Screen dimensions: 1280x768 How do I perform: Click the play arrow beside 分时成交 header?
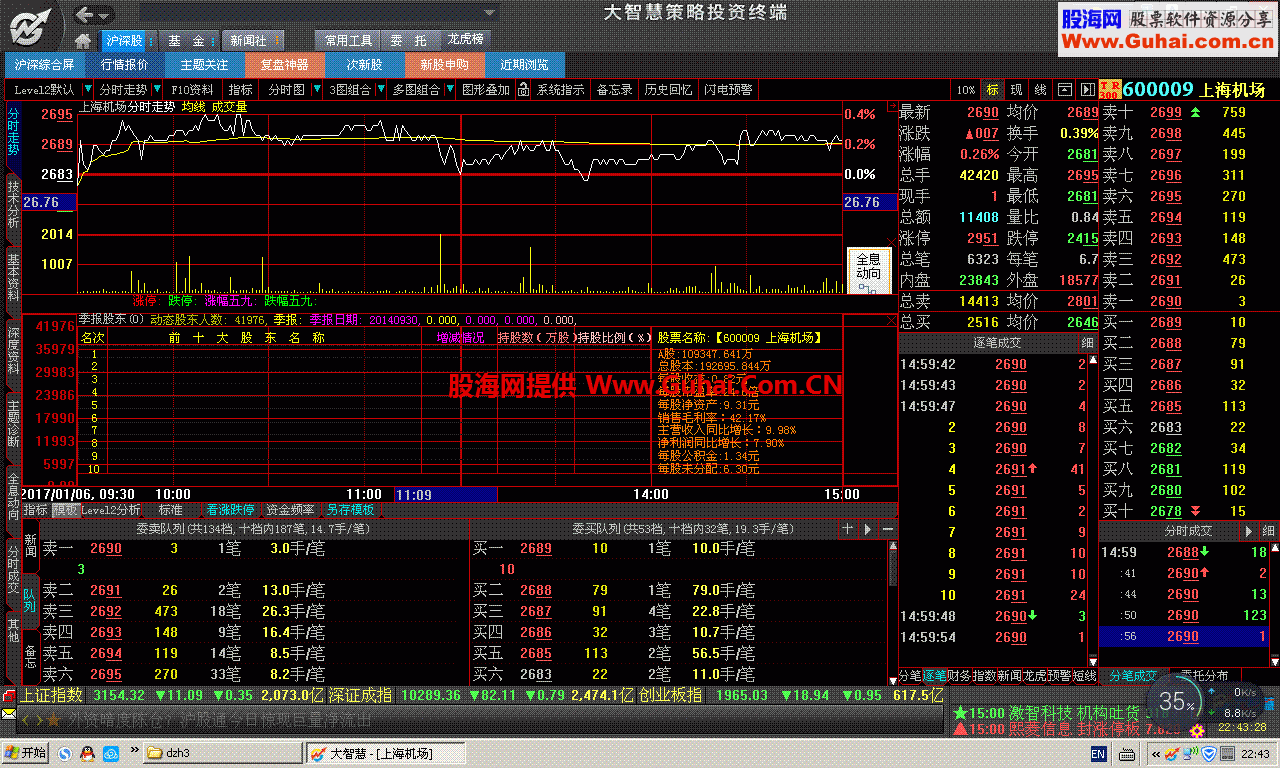pyautogui.click(x=1248, y=530)
